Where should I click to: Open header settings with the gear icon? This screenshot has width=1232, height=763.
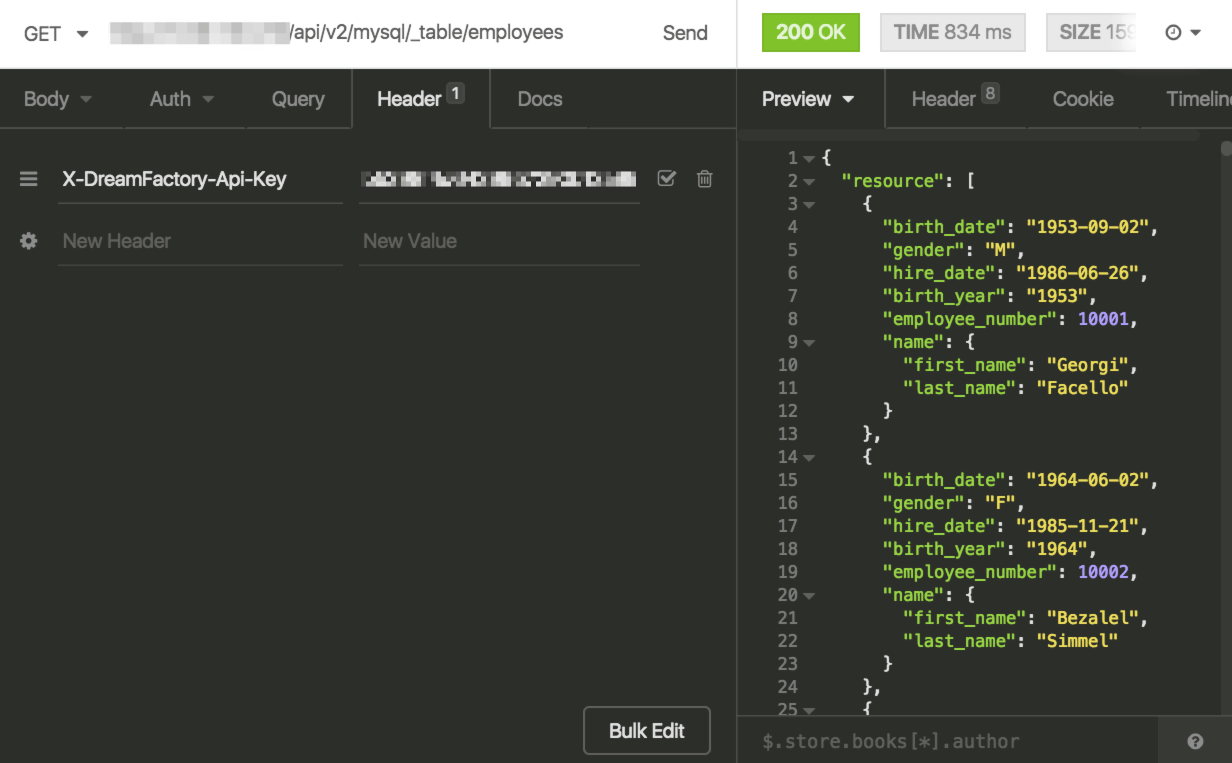click(x=28, y=240)
